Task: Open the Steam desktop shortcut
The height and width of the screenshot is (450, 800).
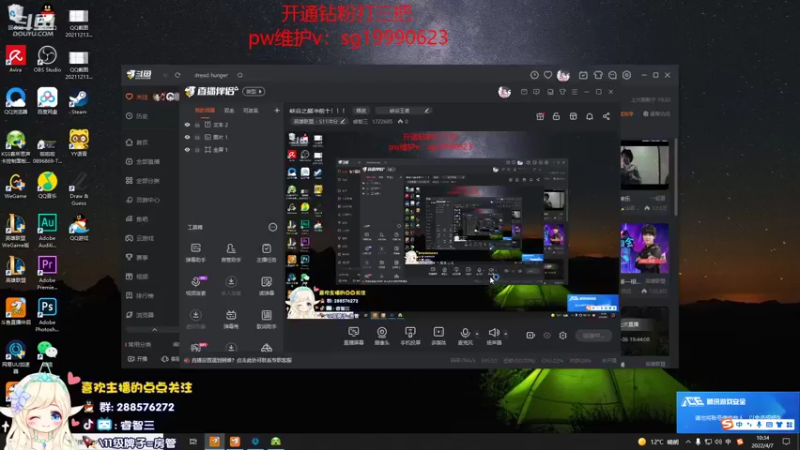Action: 79,102
